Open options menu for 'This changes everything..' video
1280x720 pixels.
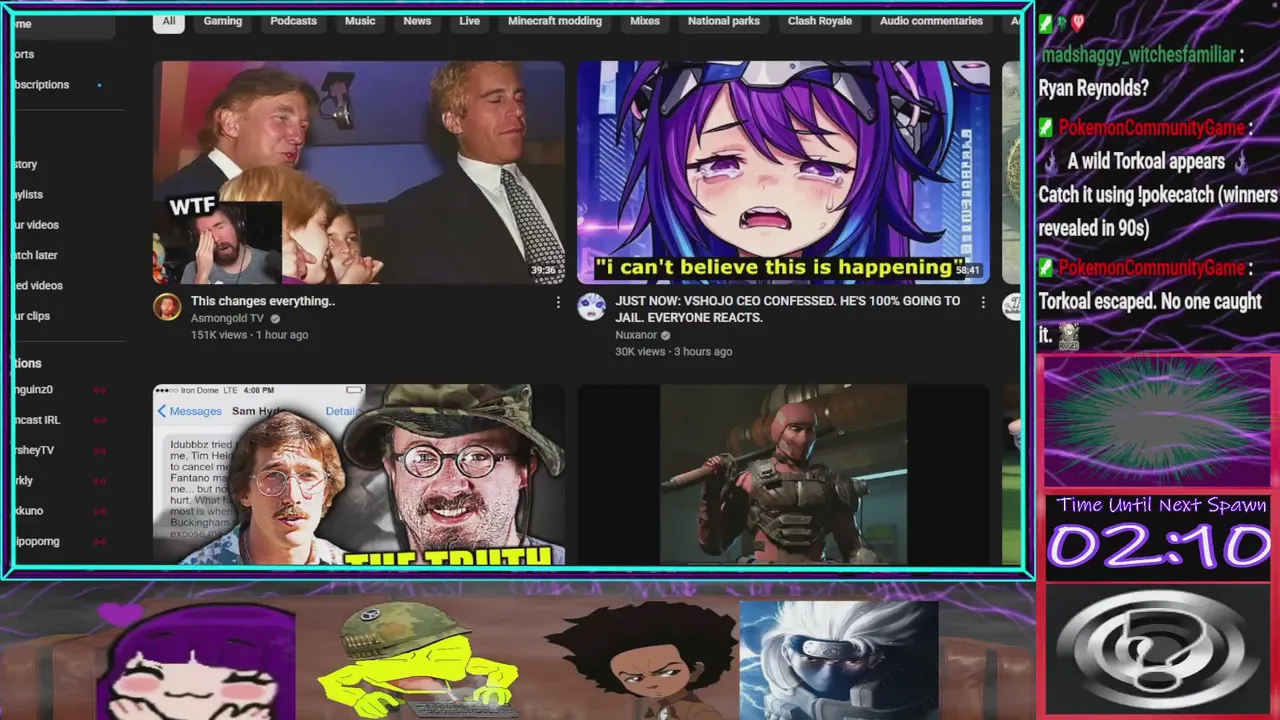pos(558,302)
